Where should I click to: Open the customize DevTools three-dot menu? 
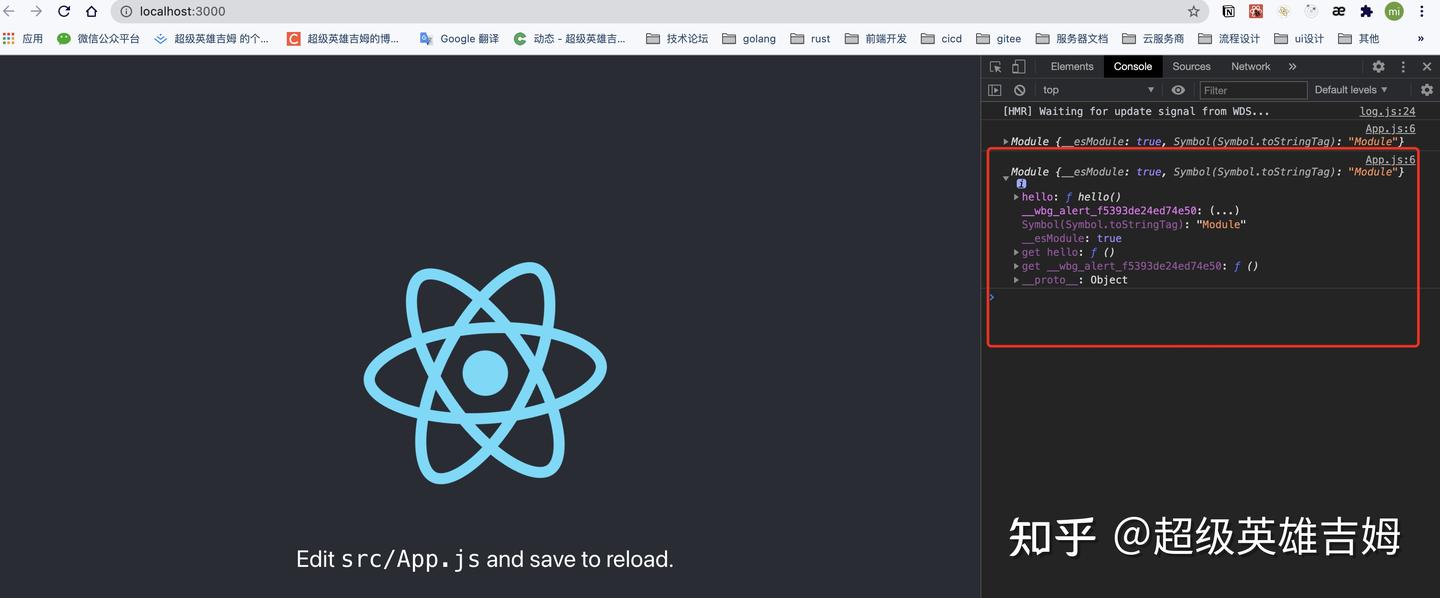(1403, 66)
